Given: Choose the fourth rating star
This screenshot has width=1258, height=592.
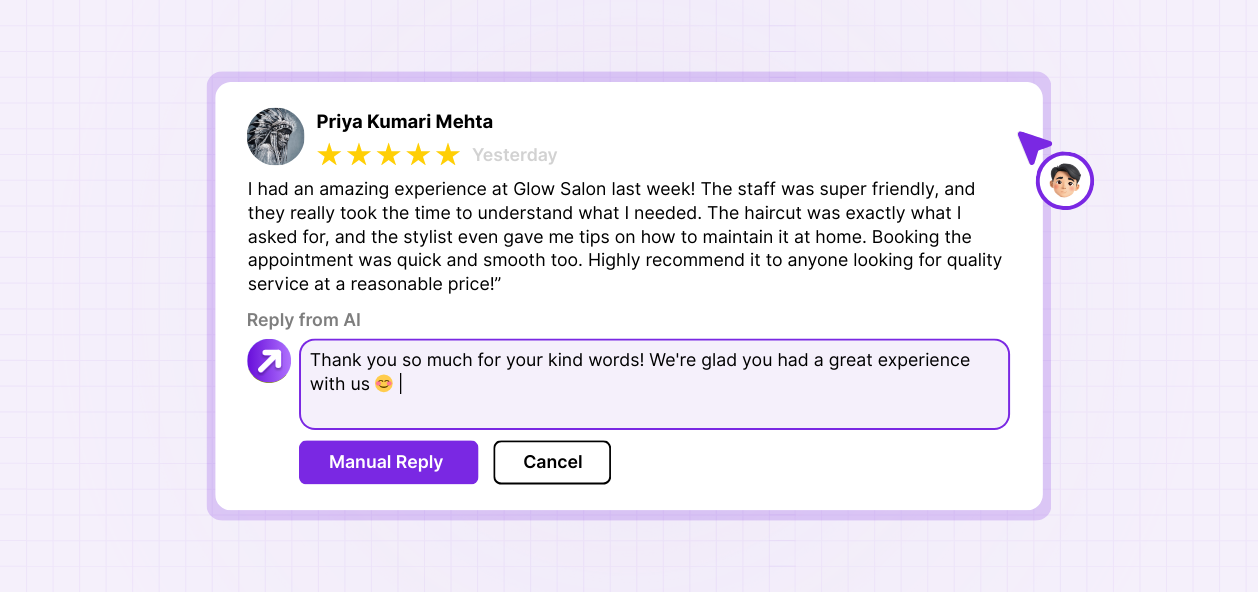Looking at the screenshot, I should coord(418,155).
